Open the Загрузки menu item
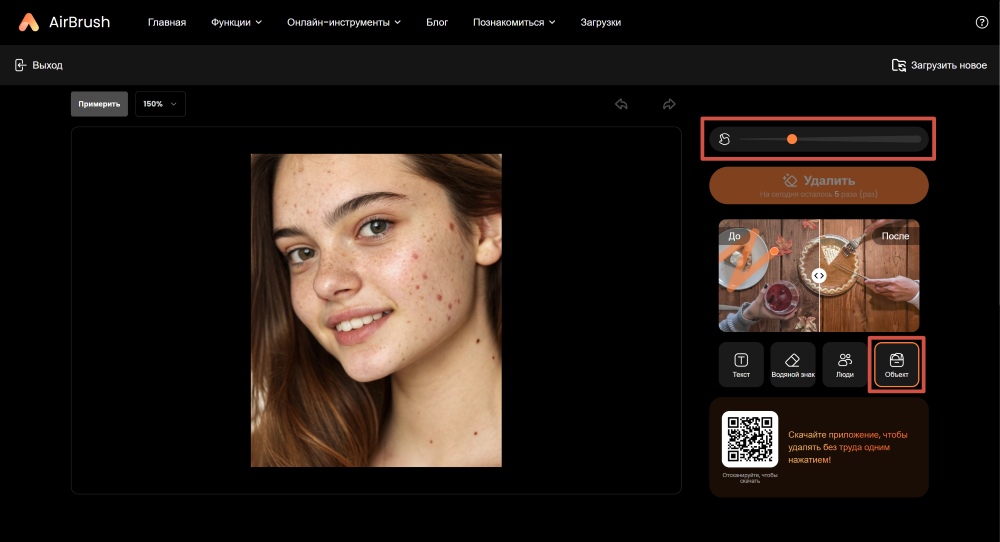The image size is (1000, 542). pyautogui.click(x=601, y=22)
